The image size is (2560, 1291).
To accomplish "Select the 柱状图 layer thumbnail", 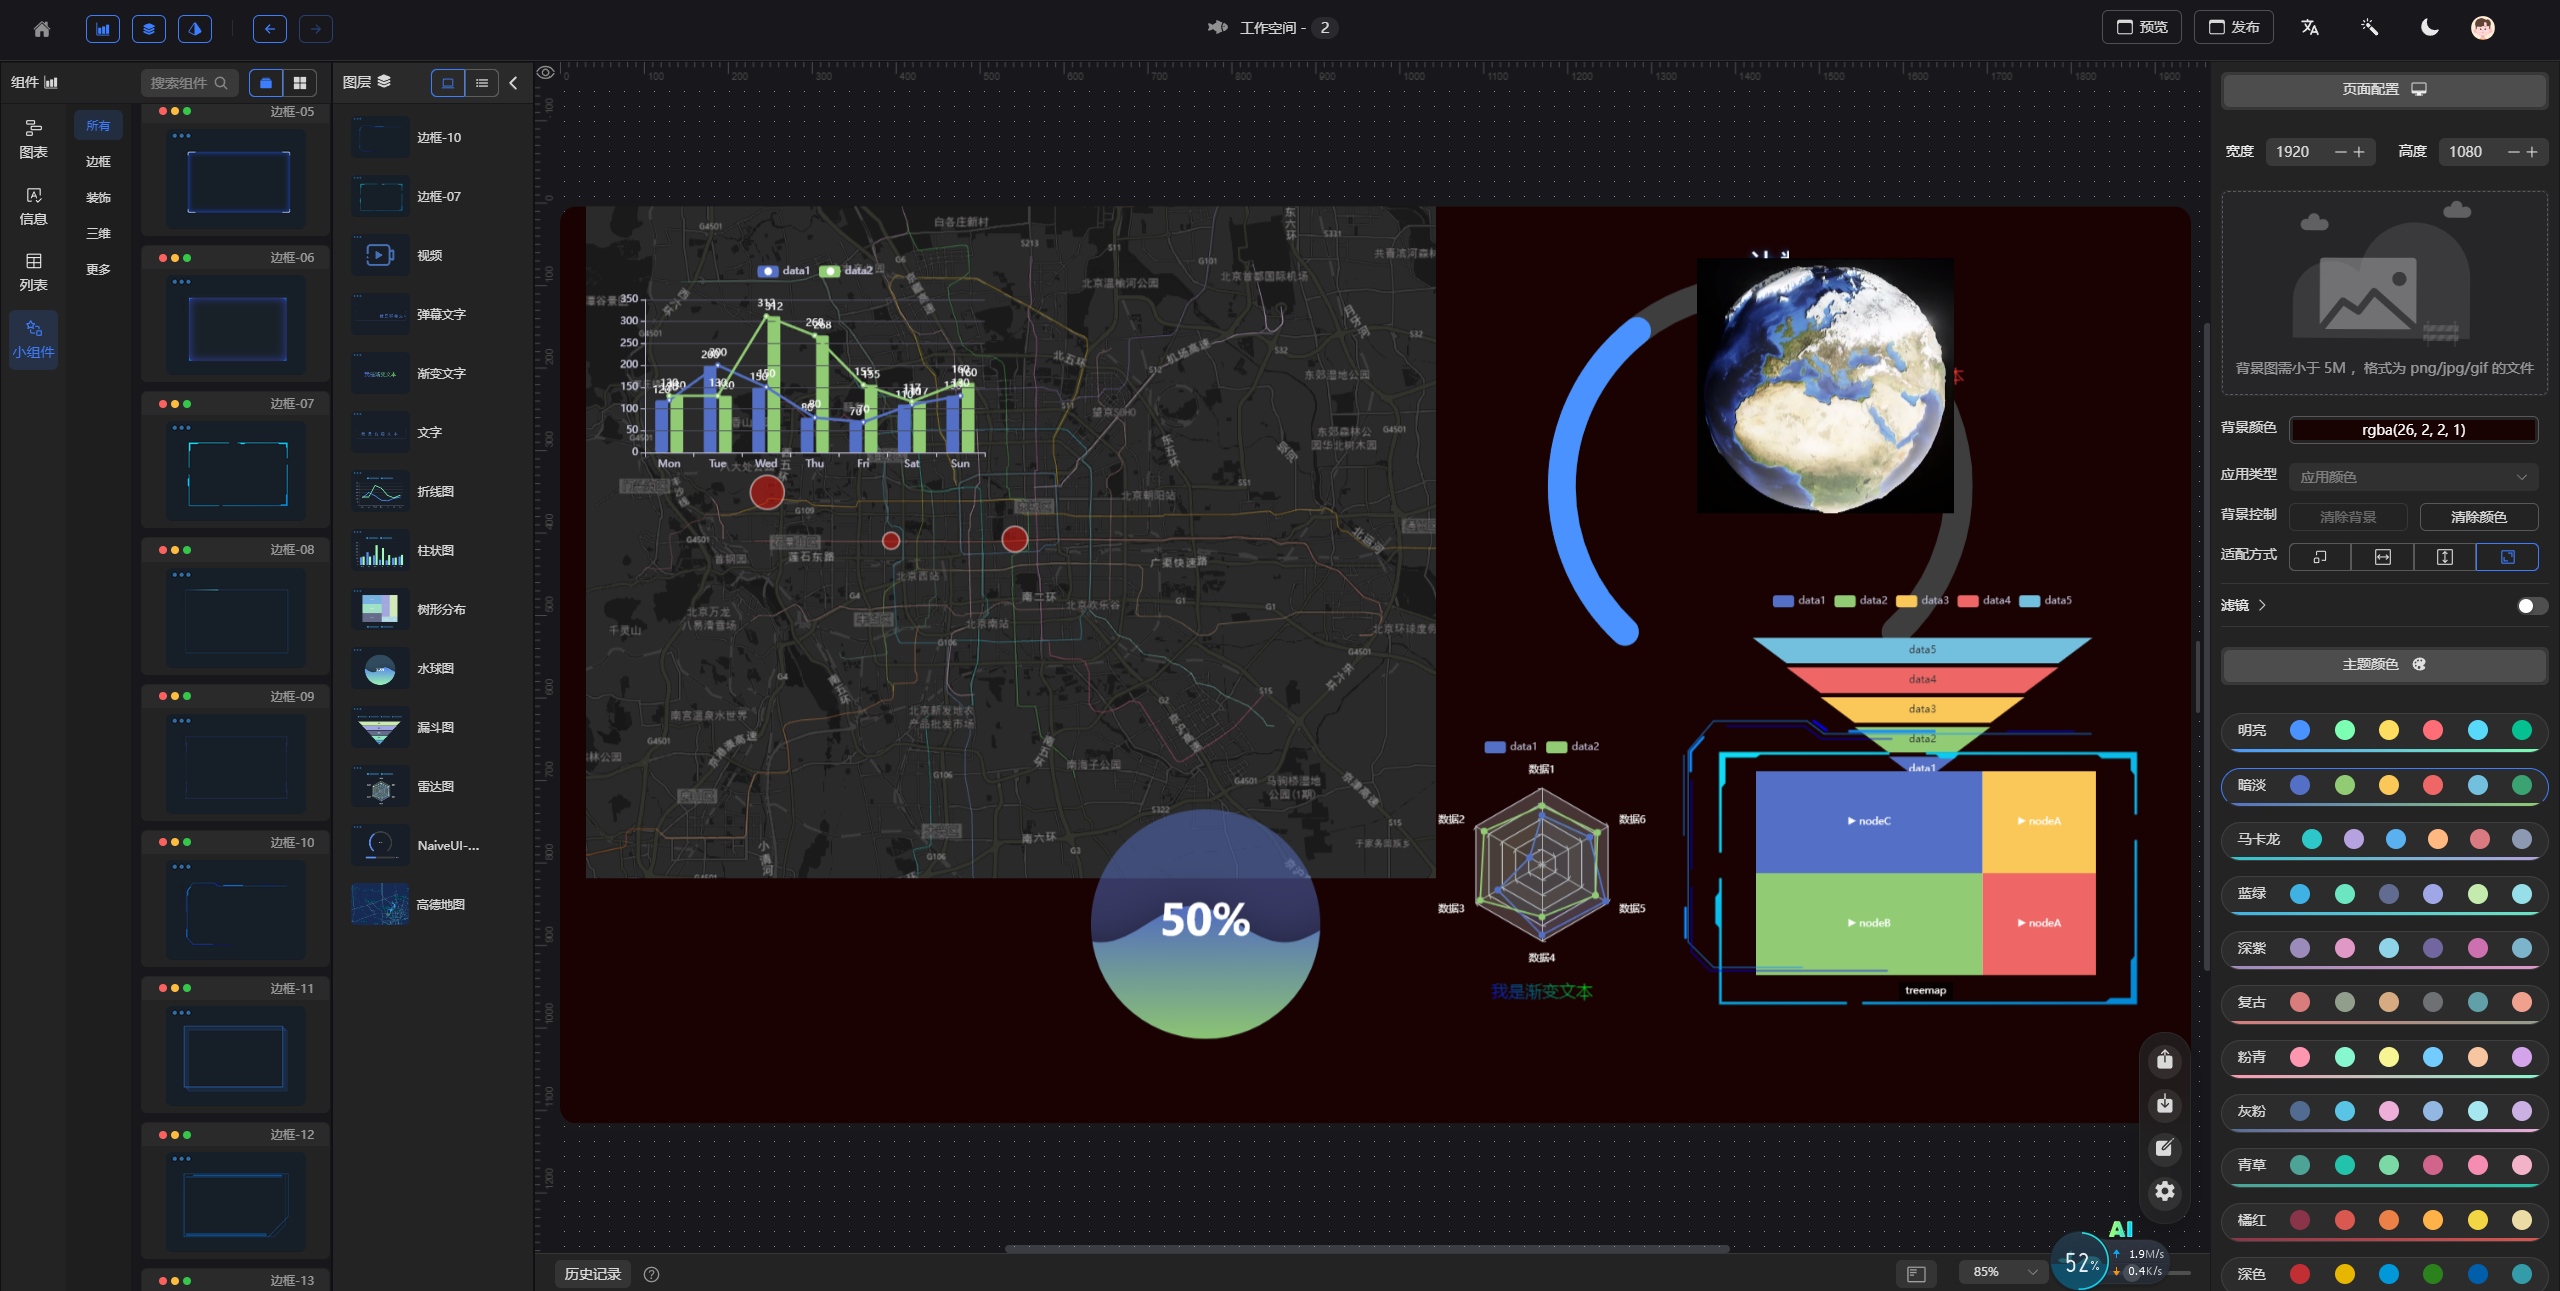I will click(x=380, y=550).
